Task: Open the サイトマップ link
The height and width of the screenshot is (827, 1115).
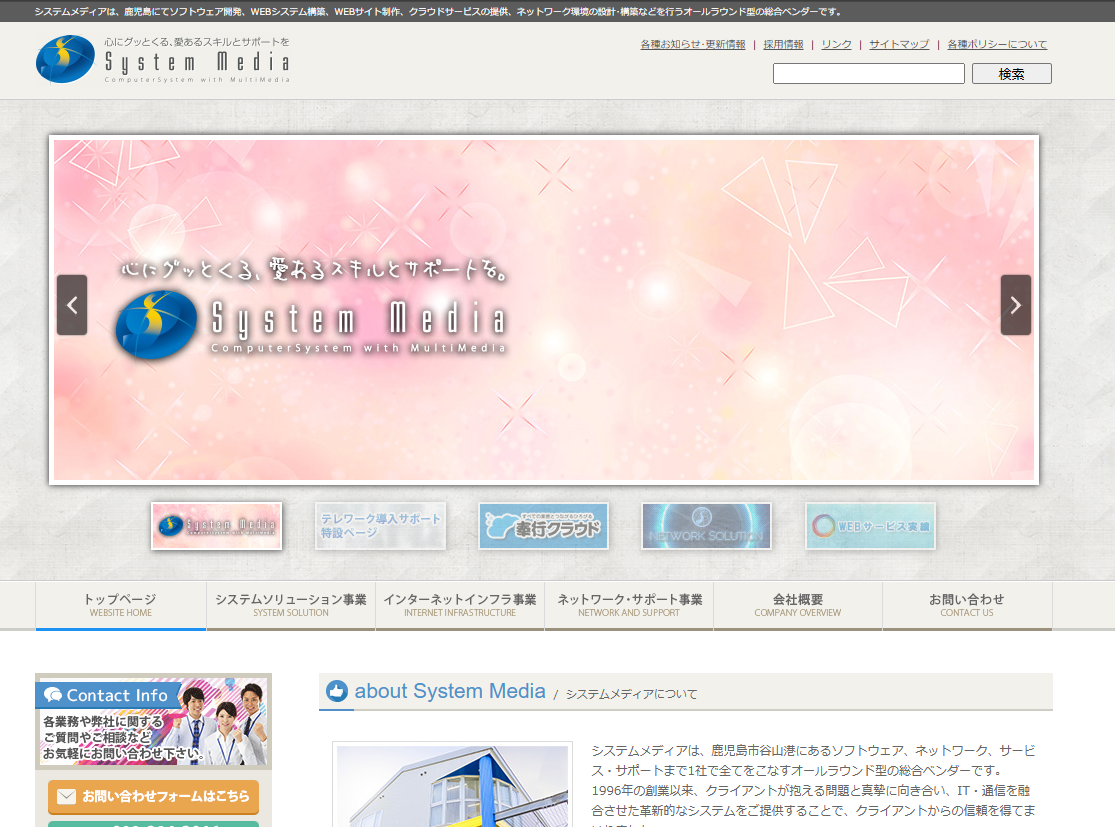Action: point(899,44)
